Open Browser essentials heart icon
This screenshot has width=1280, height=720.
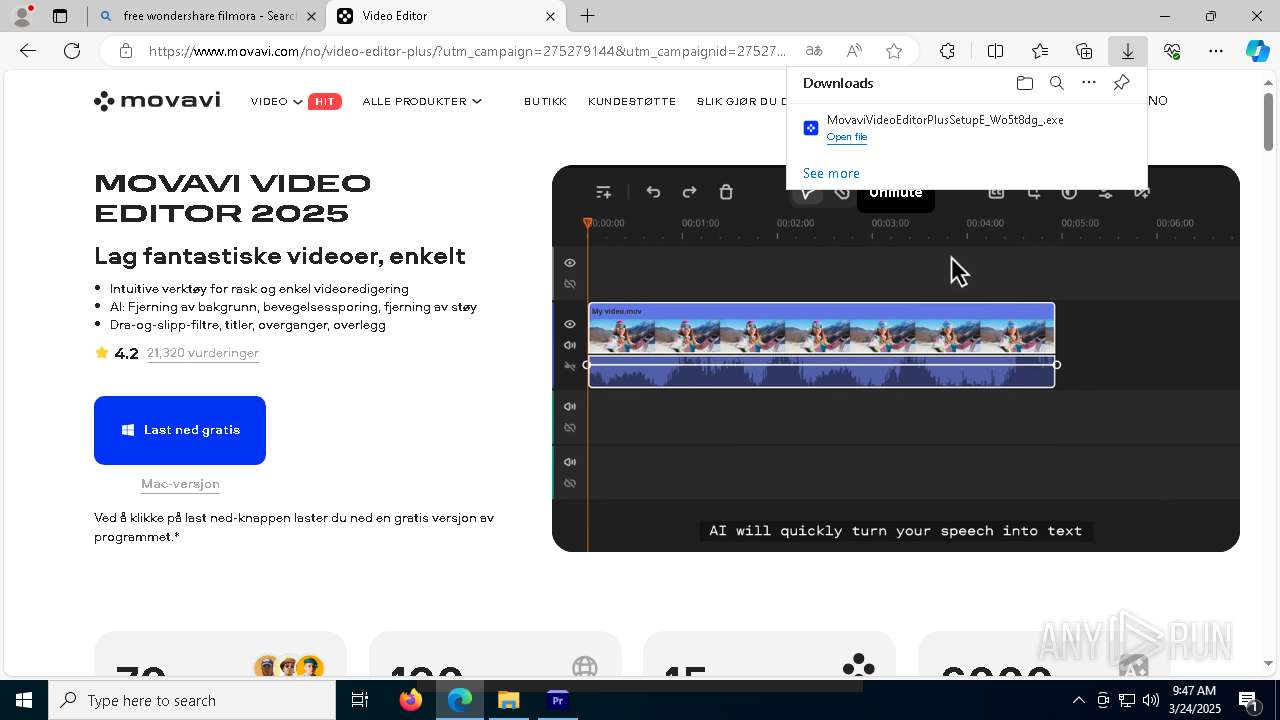pyautogui.click(x=1172, y=51)
